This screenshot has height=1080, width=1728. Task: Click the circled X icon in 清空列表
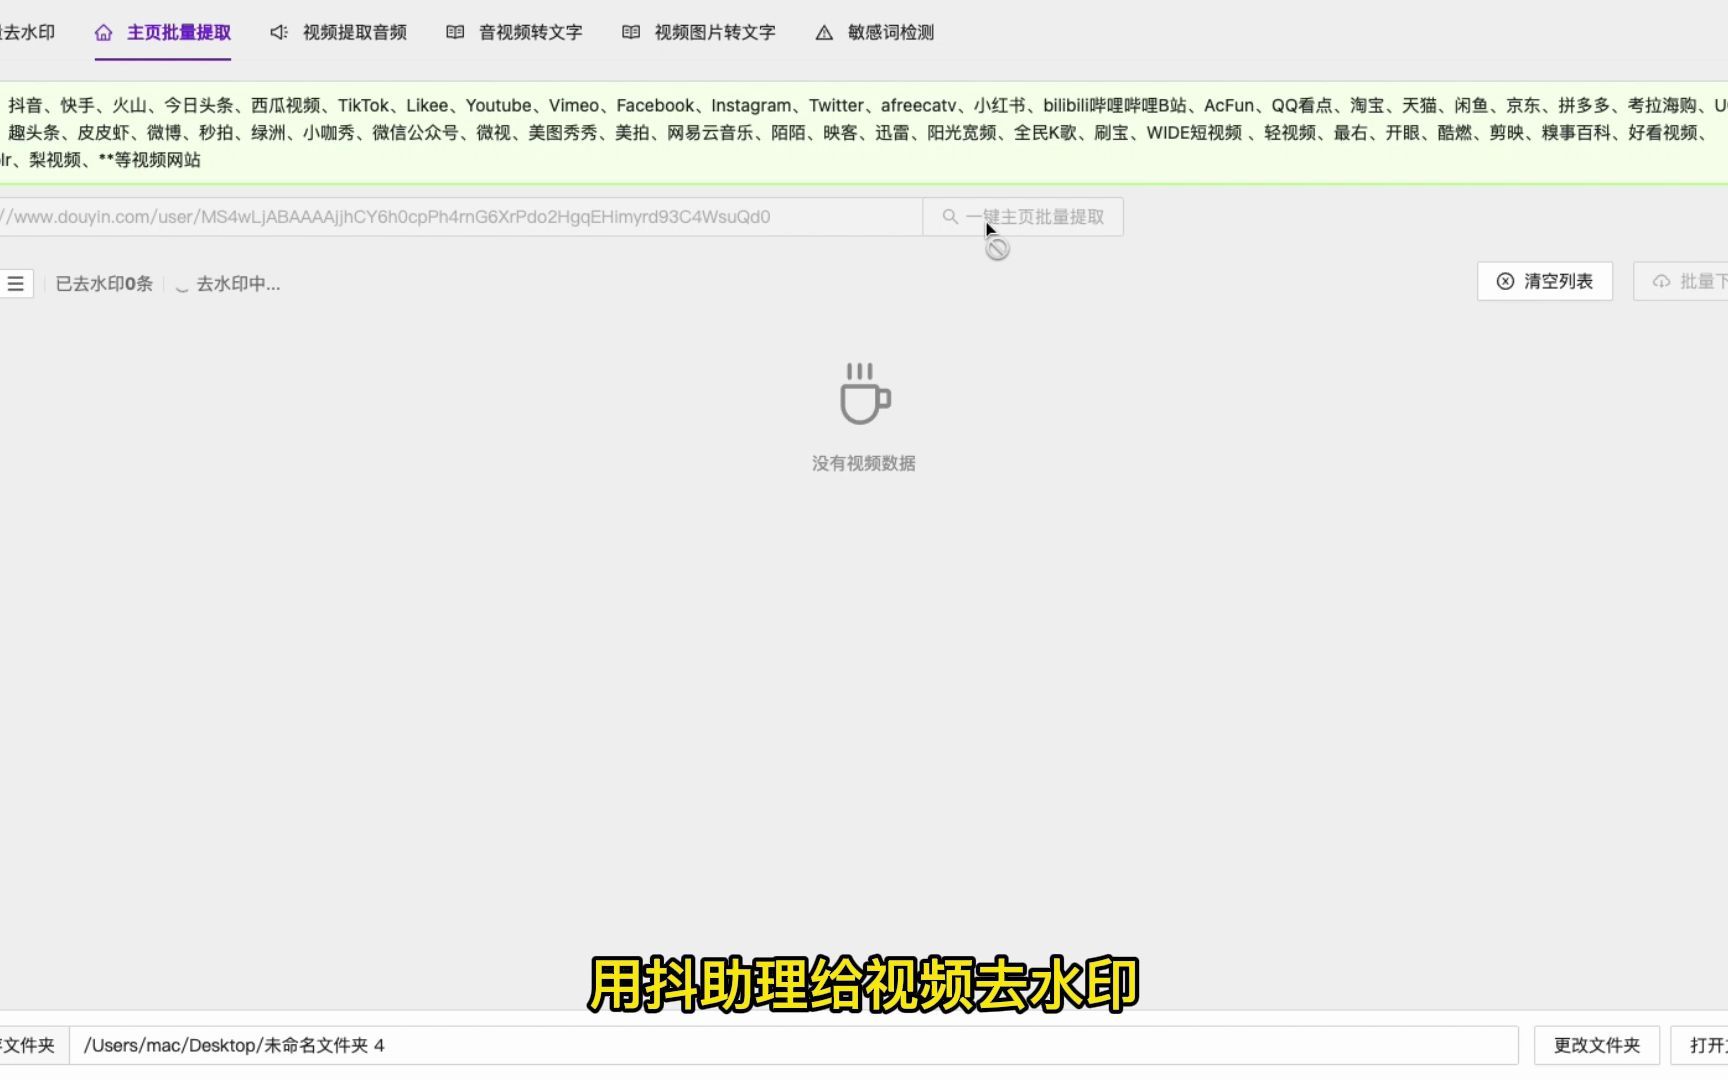coord(1505,282)
